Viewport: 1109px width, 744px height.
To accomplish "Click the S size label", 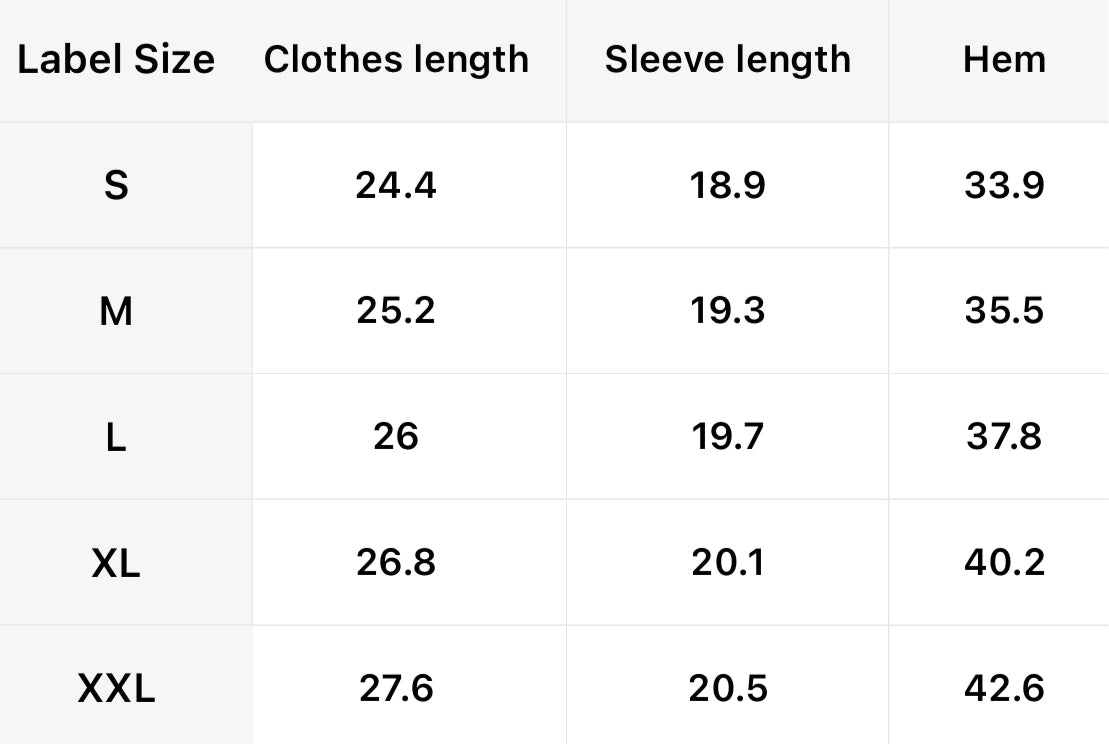I will click(116, 186).
